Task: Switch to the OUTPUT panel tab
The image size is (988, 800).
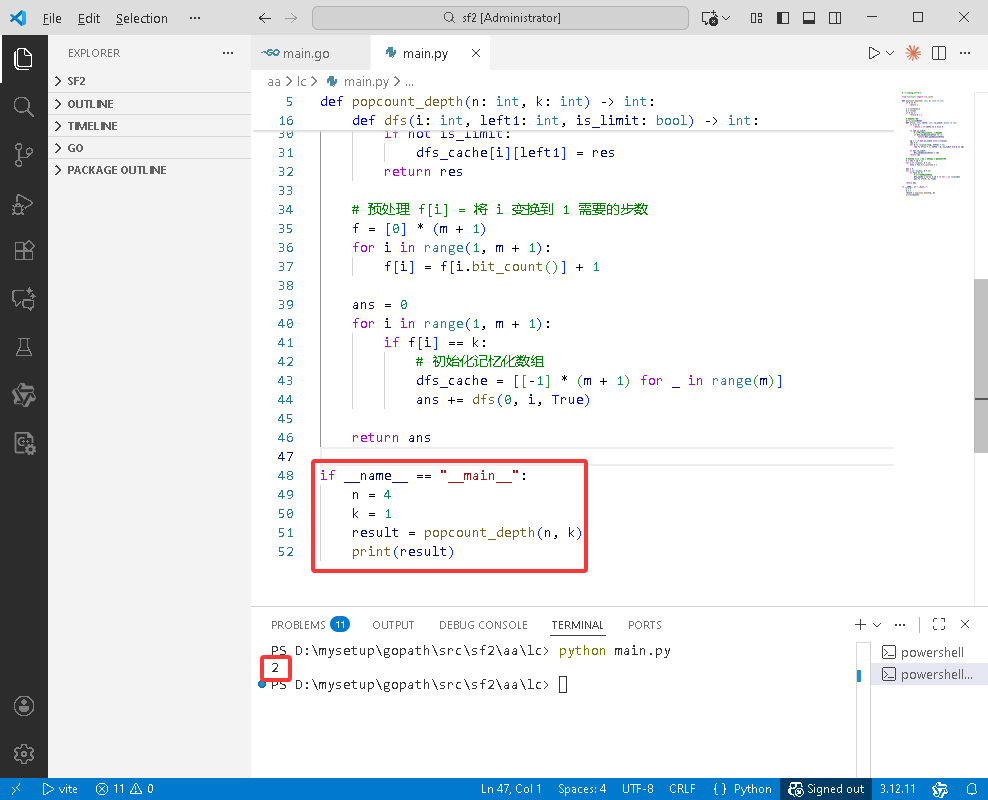Action: 393,625
